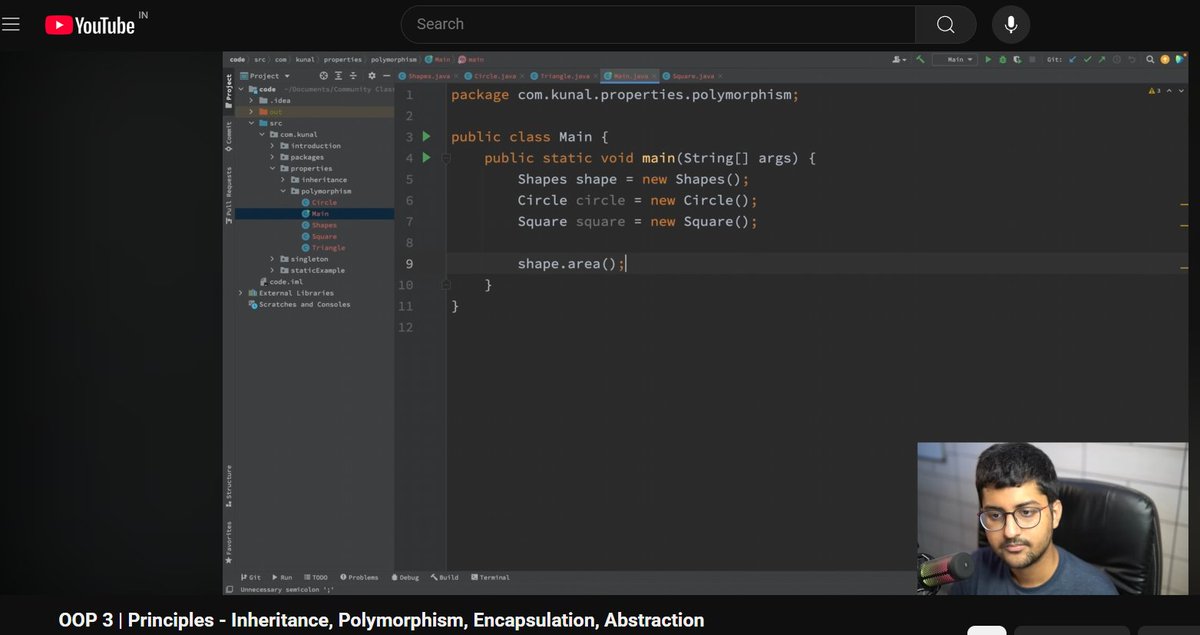Click the Run gutter arrow beside main method
The width and height of the screenshot is (1200, 635).
[426, 157]
